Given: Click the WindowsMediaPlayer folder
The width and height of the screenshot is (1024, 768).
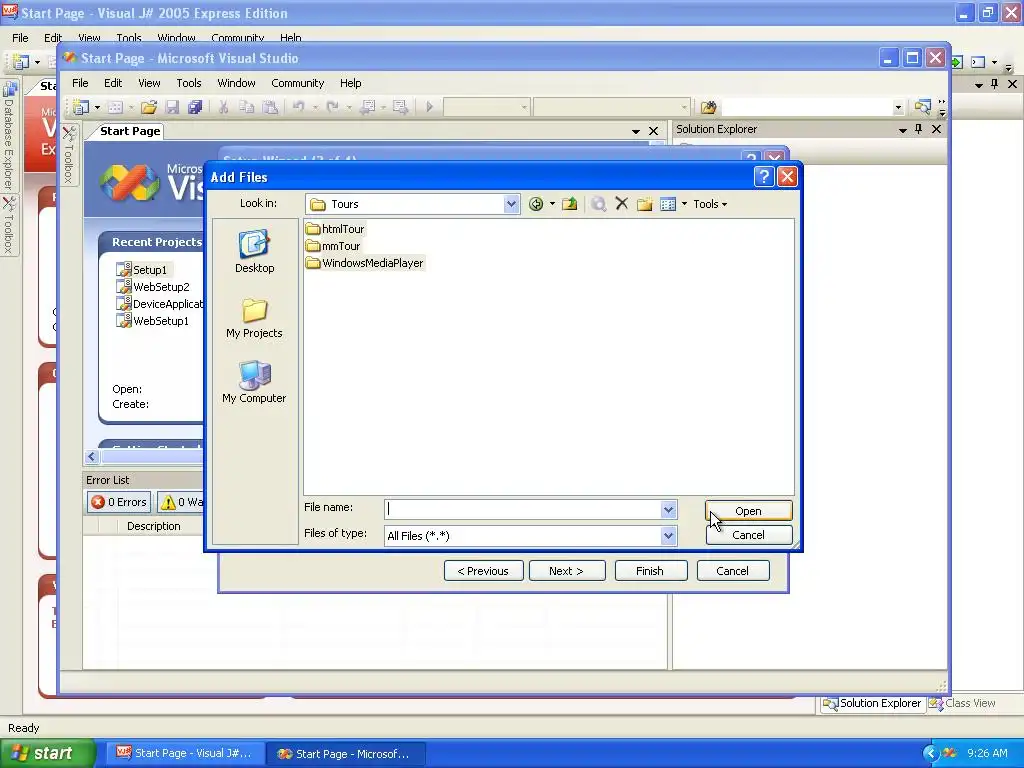Looking at the screenshot, I should pos(364,263).
